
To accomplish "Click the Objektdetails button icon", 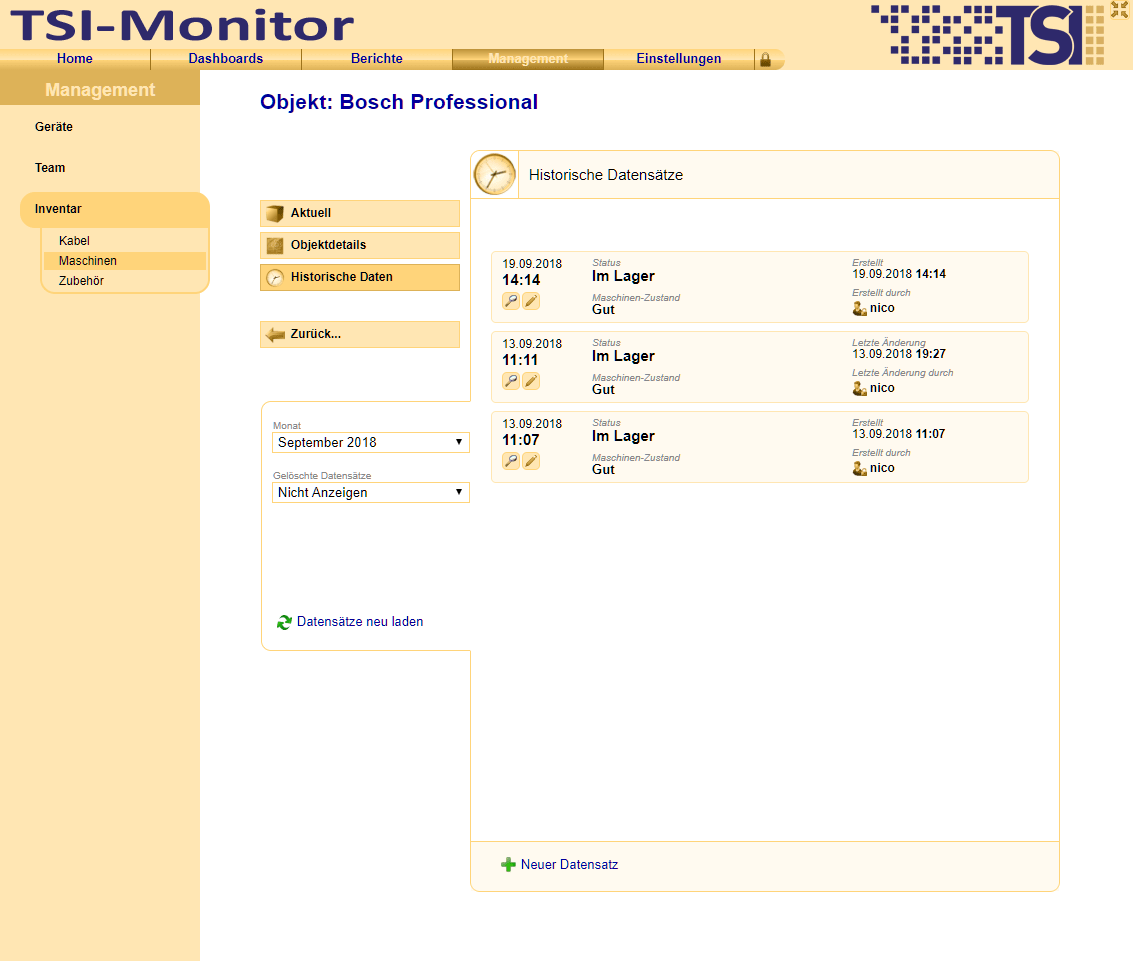I will click(275, 246).
